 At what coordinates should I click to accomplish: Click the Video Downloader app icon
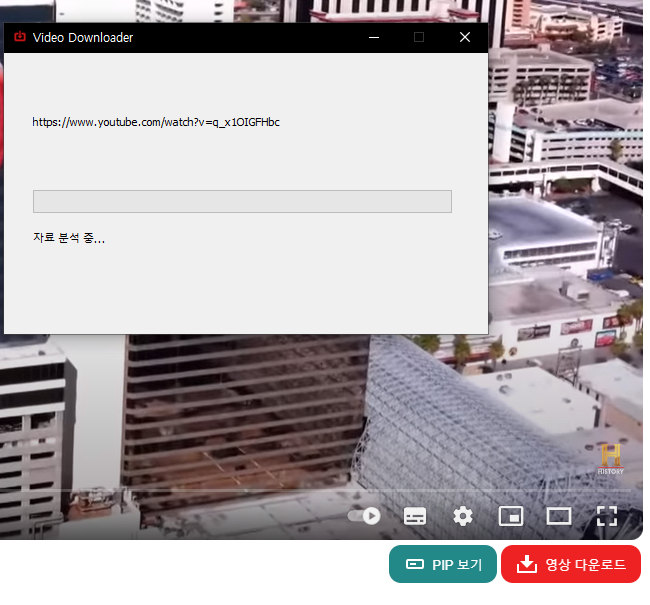pos(19,37)
